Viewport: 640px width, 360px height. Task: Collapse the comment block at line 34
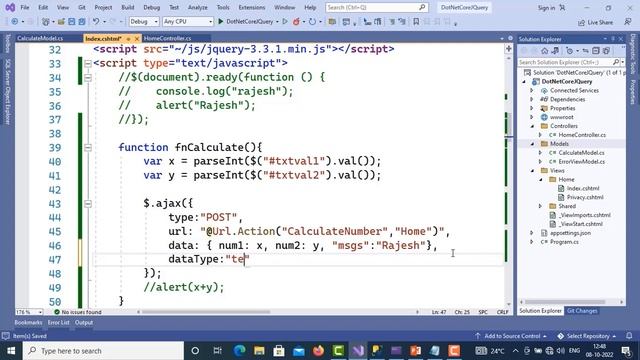[x=88, y=77]
